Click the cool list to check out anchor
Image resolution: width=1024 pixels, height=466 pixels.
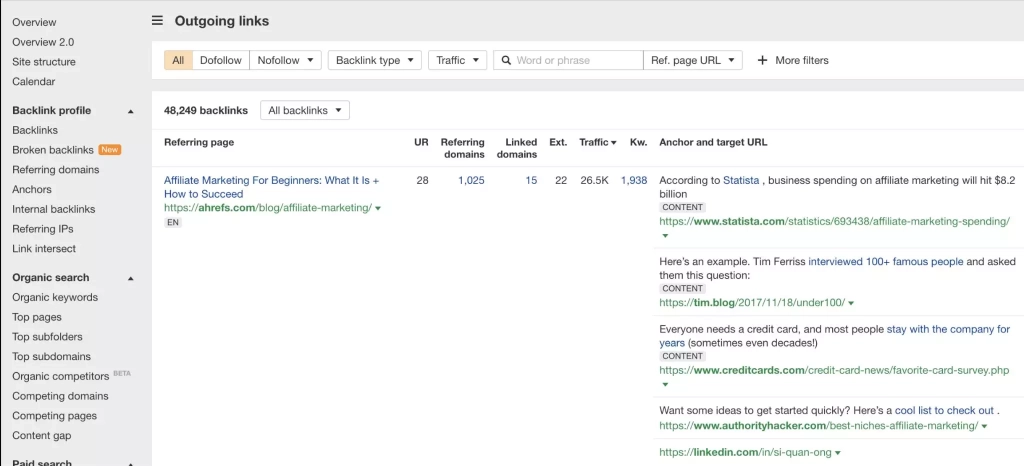click(x=944, y=411)
